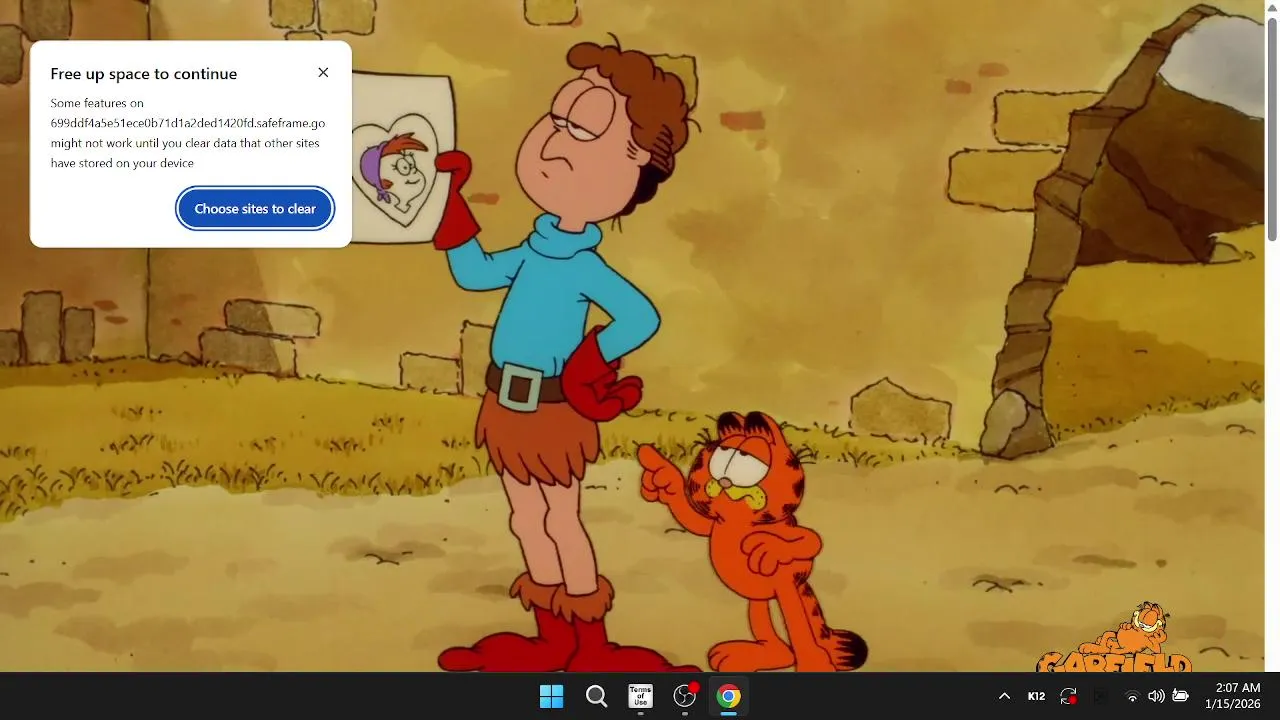
Task: Click the Google Chrome taskbar icon
Action: (x=729, y=696)
